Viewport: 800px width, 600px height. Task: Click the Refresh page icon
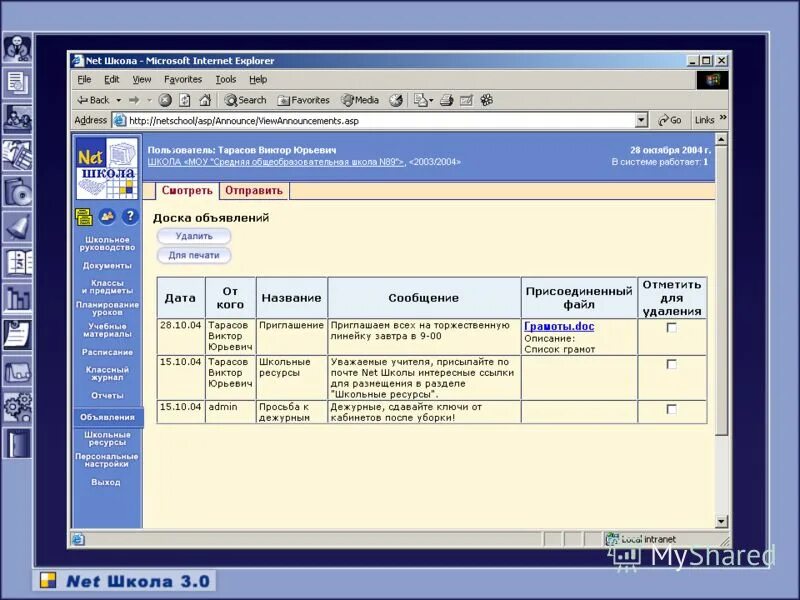pos(185,100)
